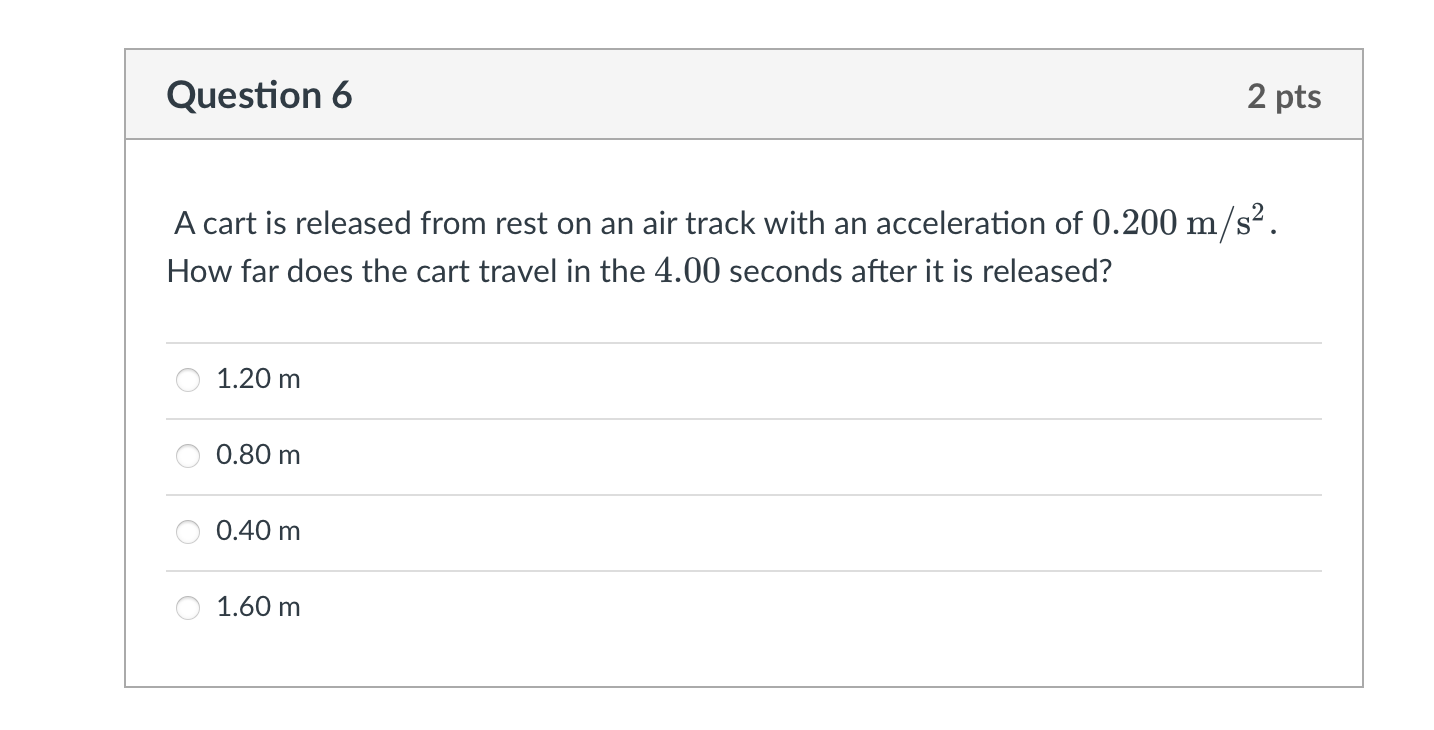
Task: Select the 1.60 m radio button
Action: 187,607
